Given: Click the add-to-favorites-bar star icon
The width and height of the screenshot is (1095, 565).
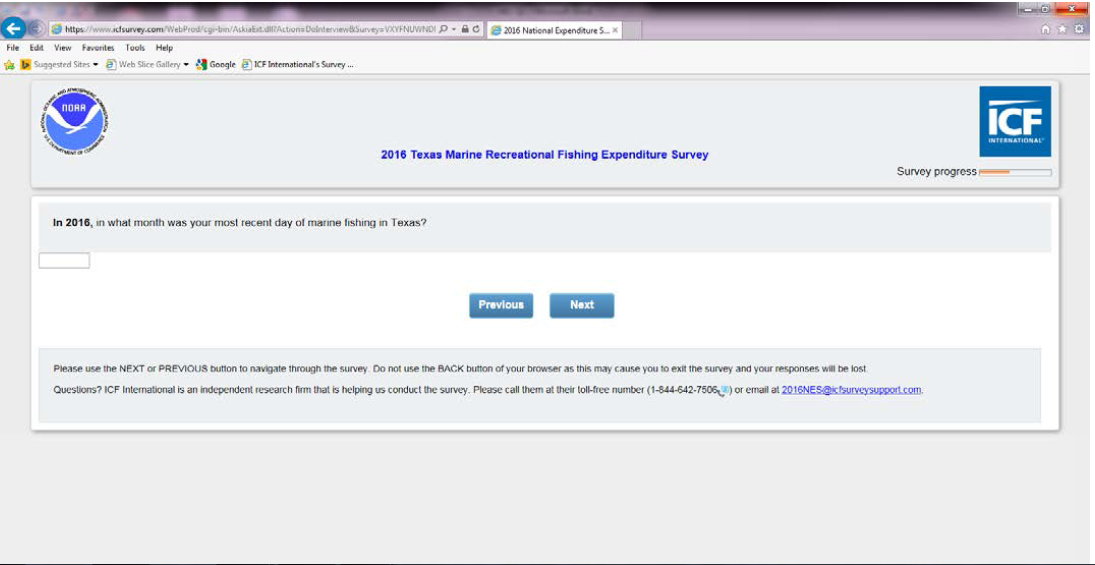Looking at the screenshot, I should 10,65.
